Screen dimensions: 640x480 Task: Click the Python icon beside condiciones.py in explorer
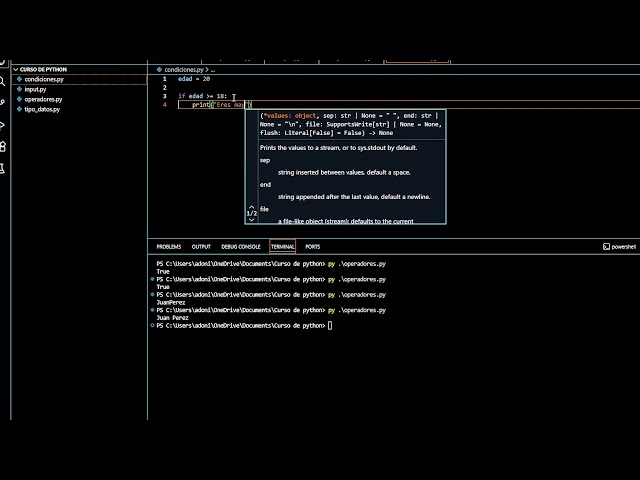pos(19,79)
